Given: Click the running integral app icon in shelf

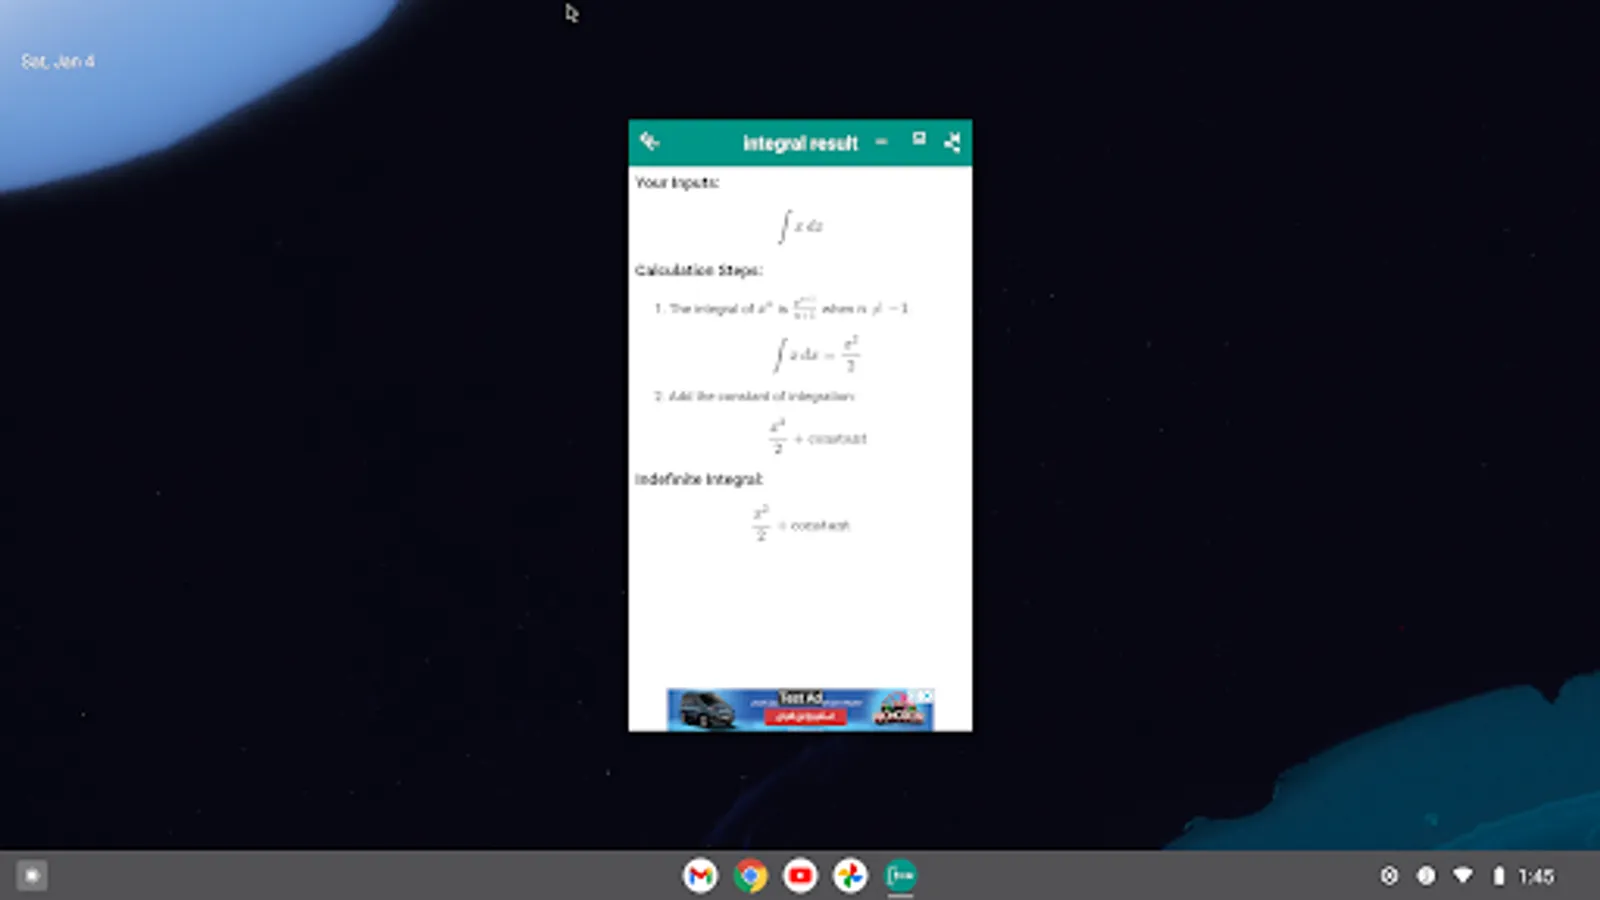Looking at the screenshot, I should [x=900, y=875].
